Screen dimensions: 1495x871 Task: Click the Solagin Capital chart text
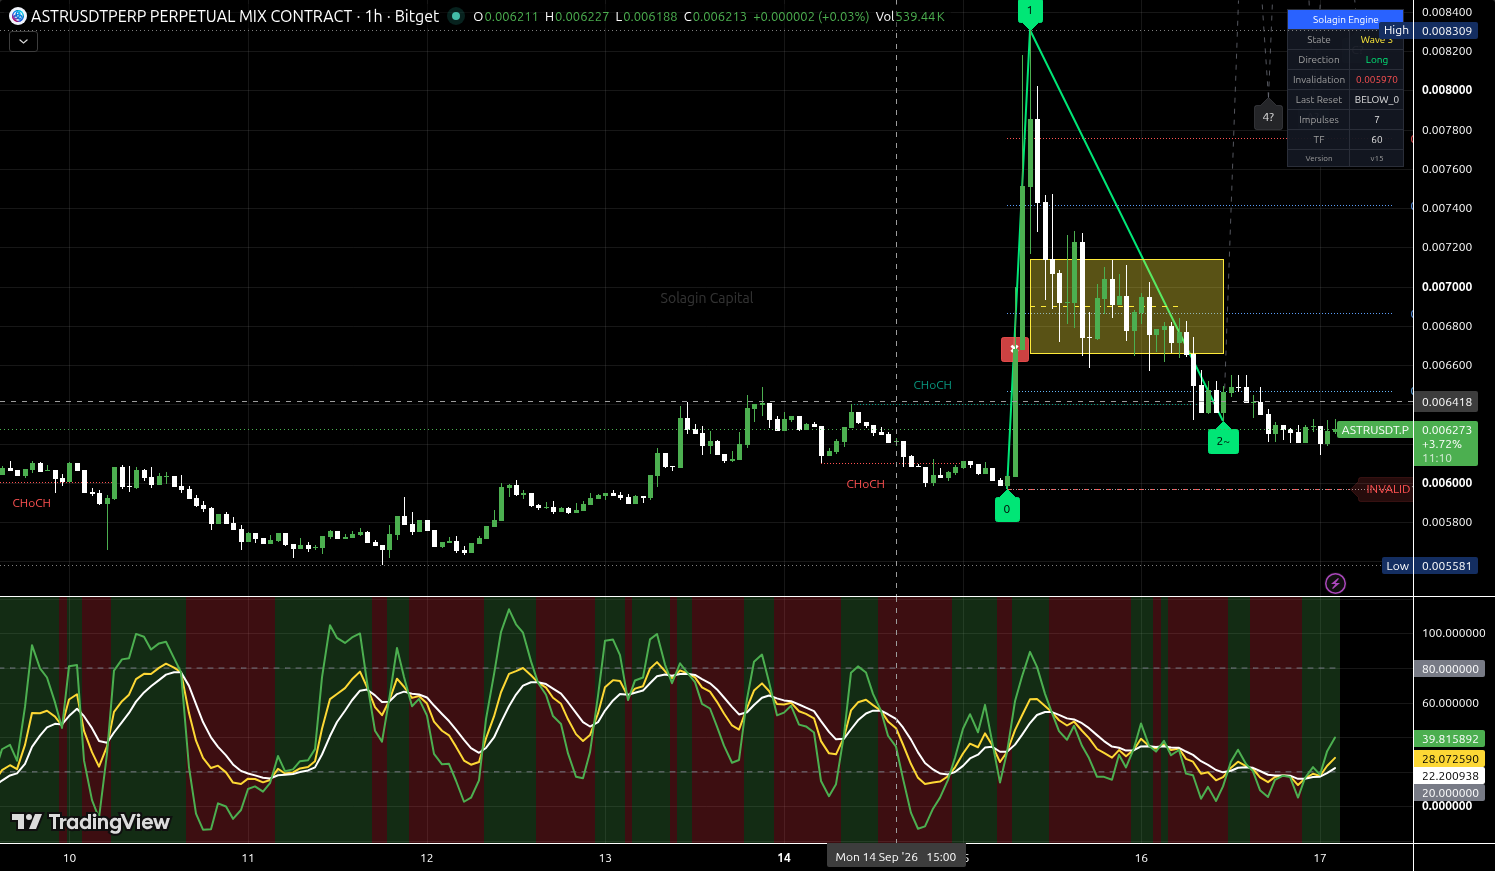[x=707, y=298]
